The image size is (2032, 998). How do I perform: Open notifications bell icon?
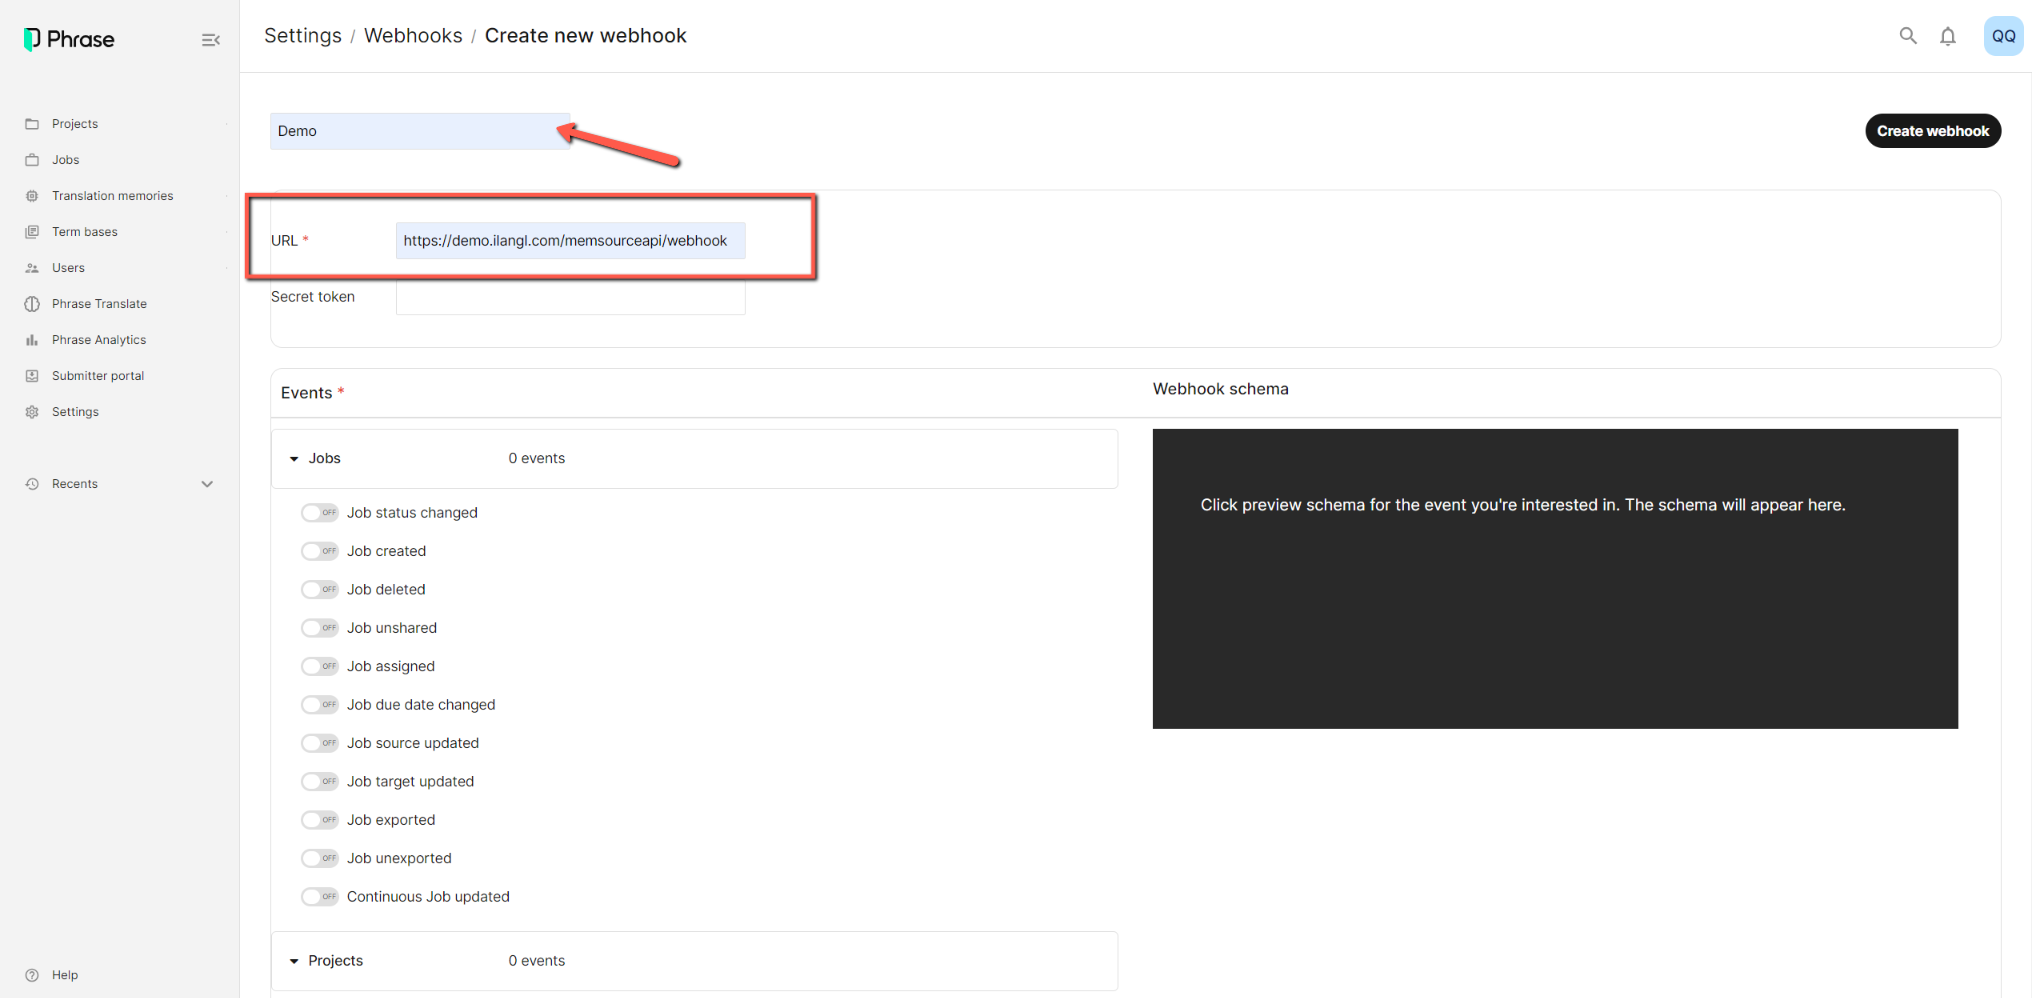[x=1948, y=36]
